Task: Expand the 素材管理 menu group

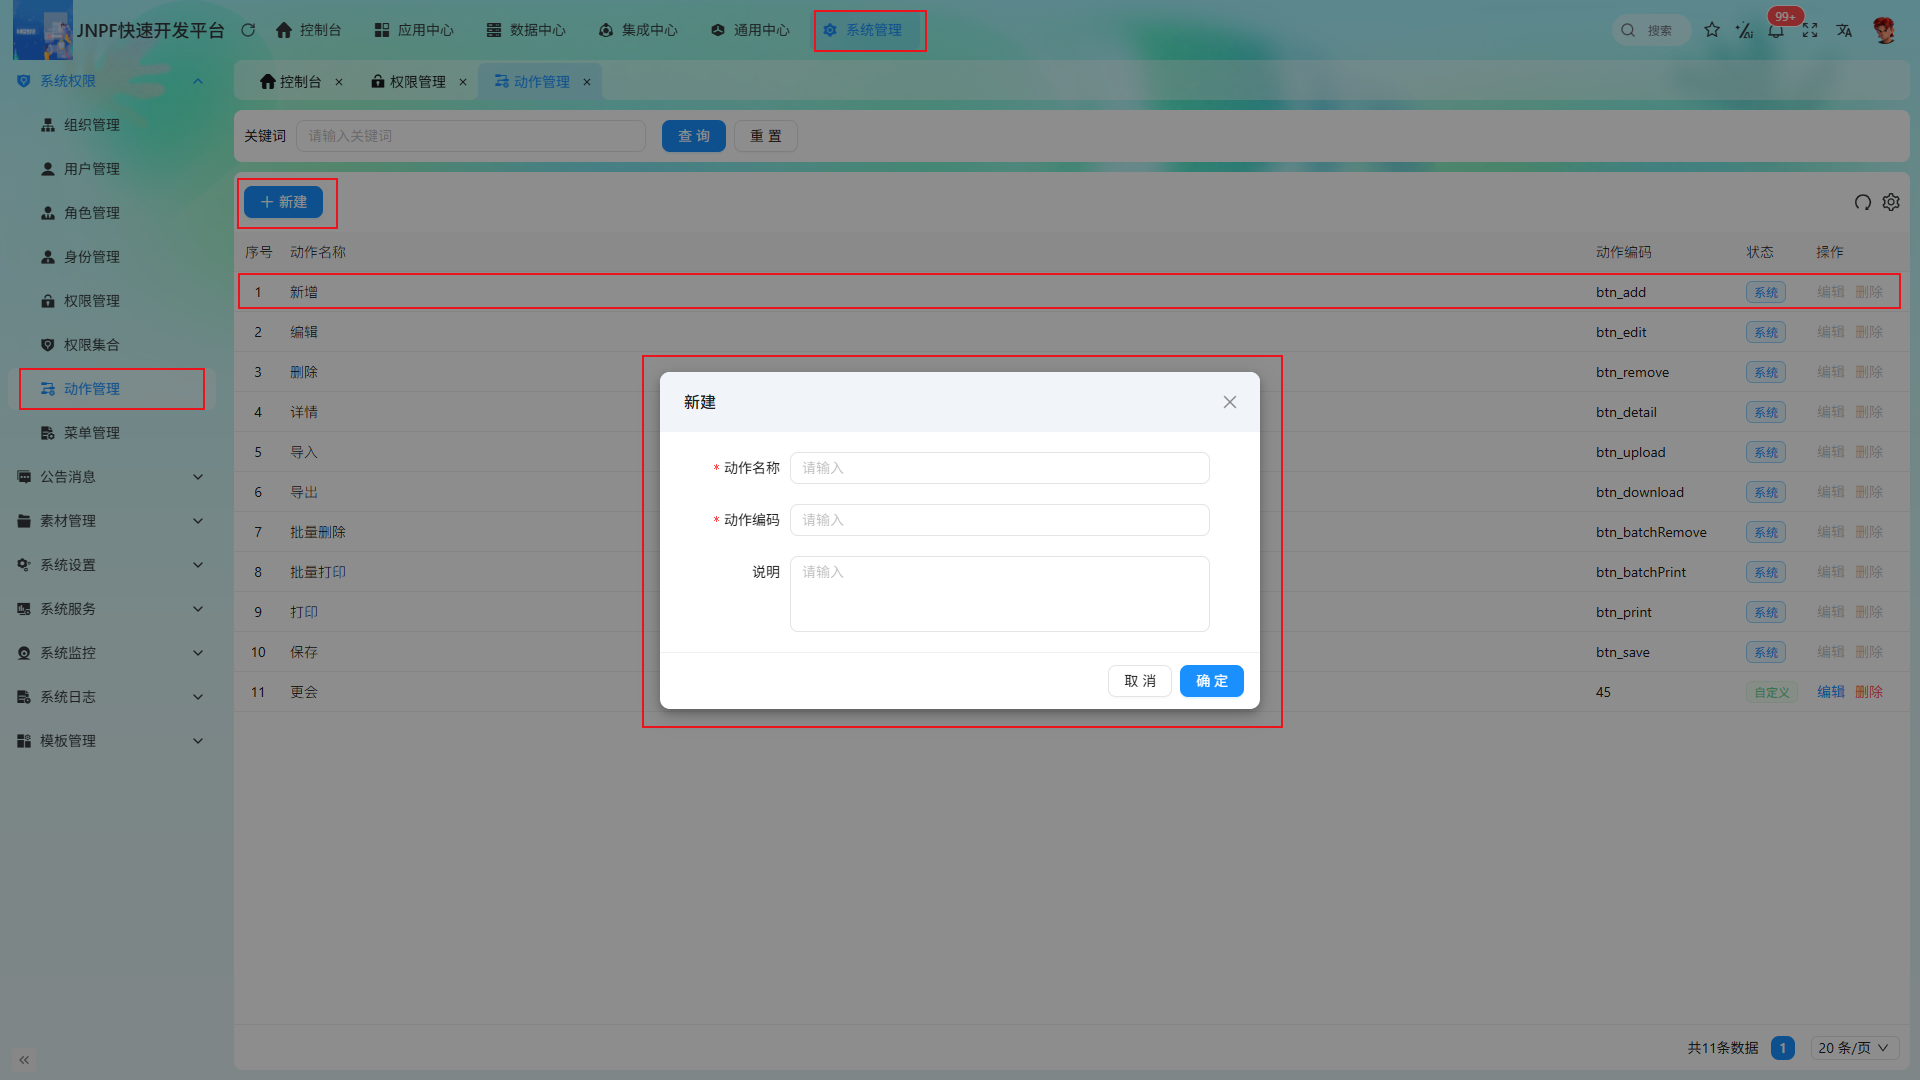Action: (112, 521)
